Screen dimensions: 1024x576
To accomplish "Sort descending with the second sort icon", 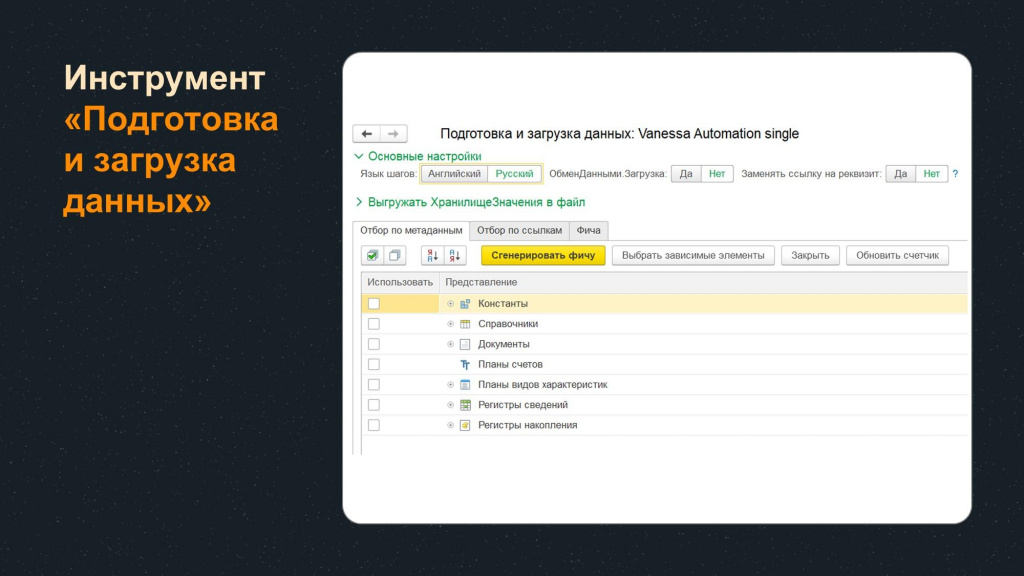I will coord(455,255).
